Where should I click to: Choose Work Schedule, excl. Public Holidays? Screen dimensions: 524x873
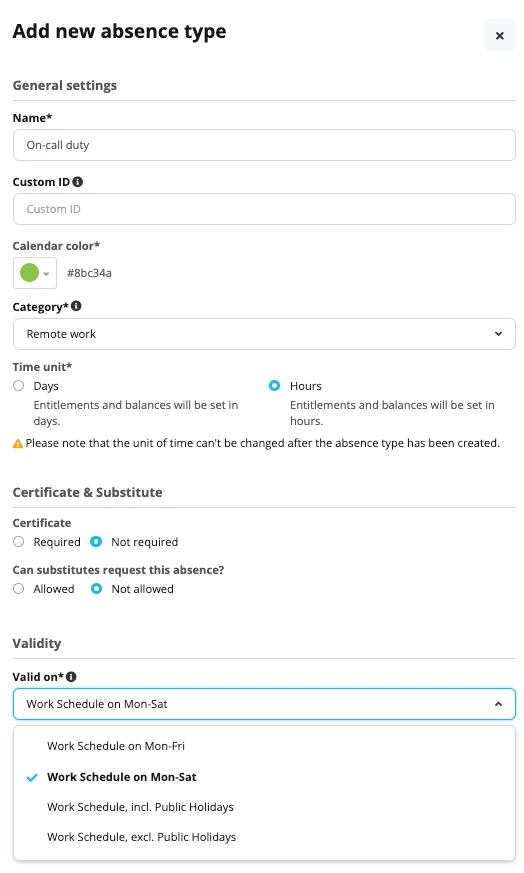264,837
